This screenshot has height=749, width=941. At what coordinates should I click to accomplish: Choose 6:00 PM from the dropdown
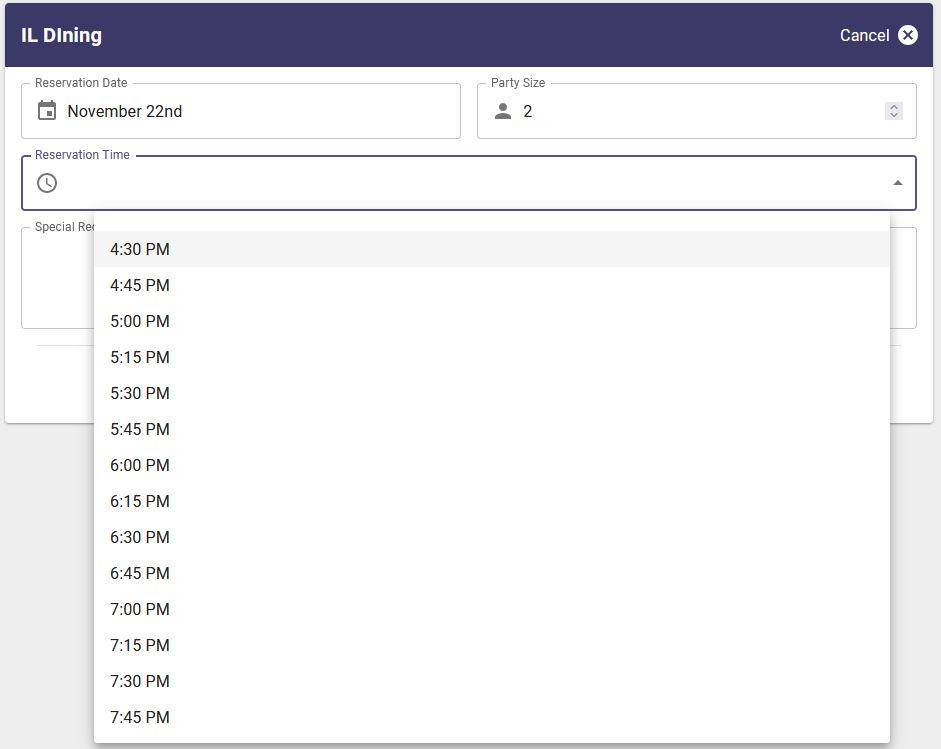tap(140, 465)
